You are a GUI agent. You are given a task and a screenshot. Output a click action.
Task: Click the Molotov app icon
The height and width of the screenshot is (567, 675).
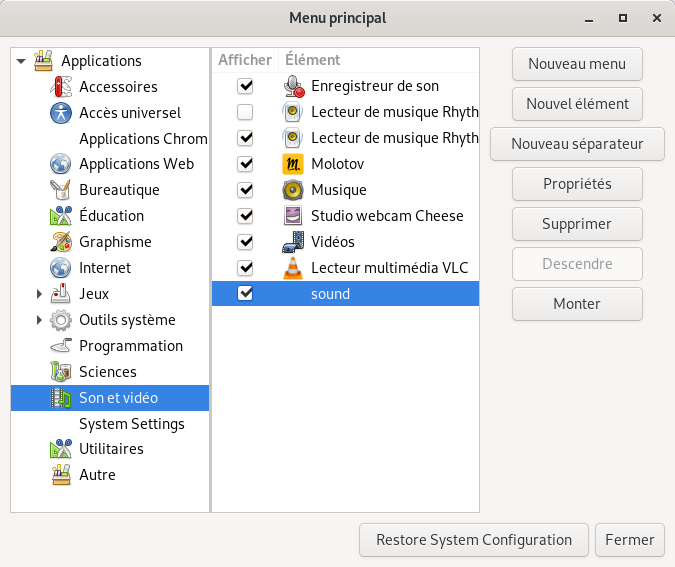coord(293,164)
